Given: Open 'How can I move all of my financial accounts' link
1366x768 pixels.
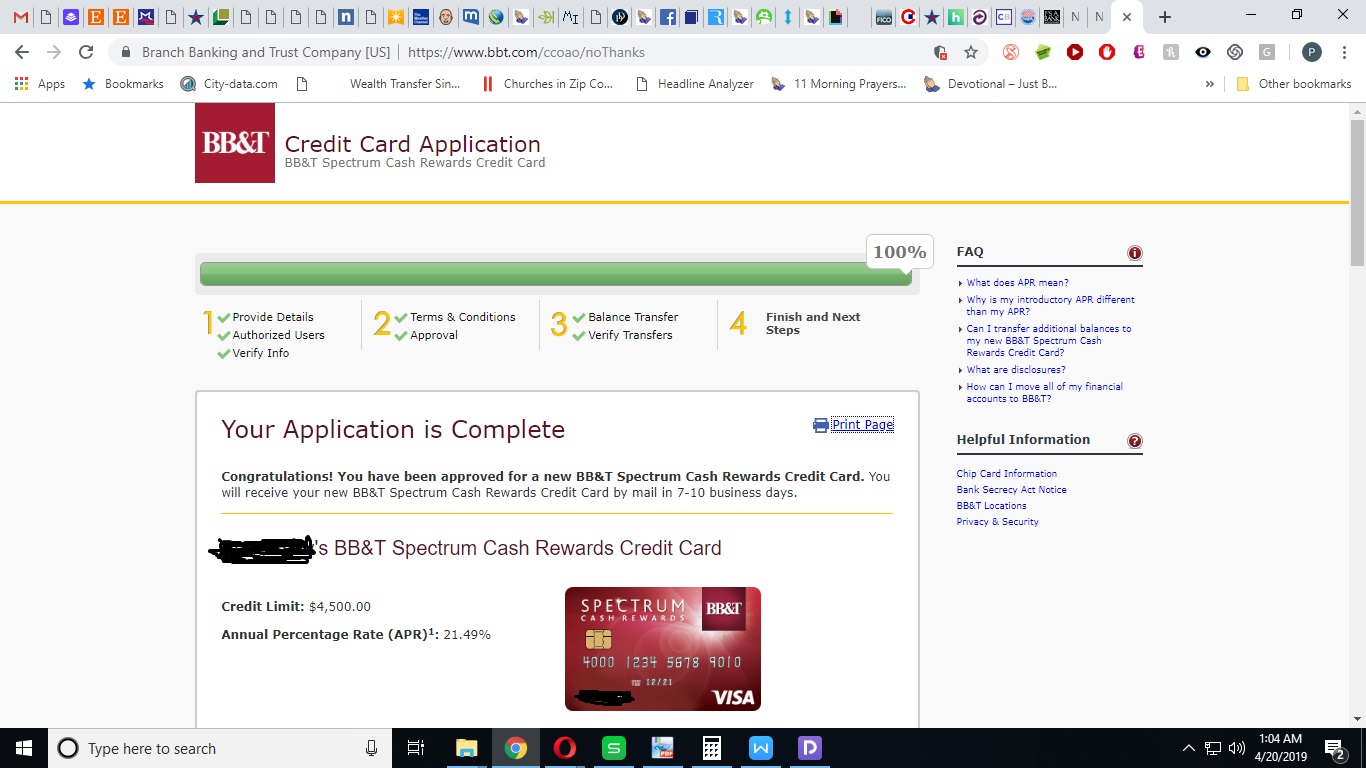Looking at the screenshot, I should [x=1044, y=392].
